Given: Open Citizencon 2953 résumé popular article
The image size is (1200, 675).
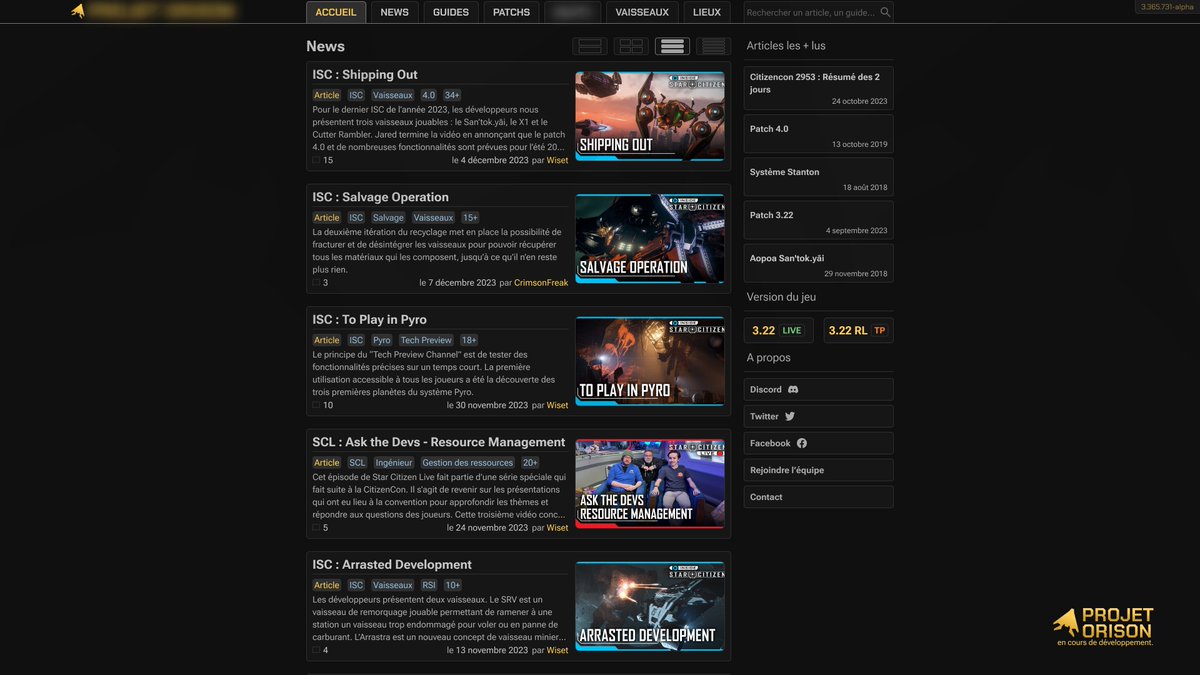Looking at the screenshot, I should [x=818, y=88].
